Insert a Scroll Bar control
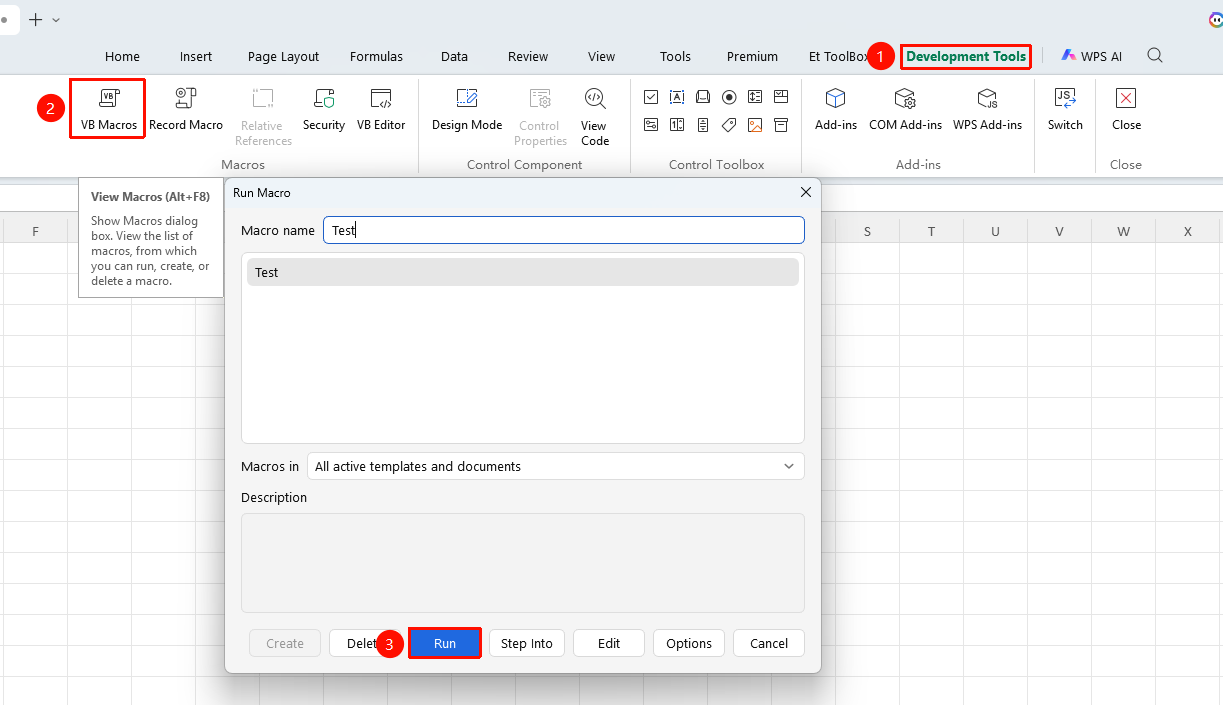Screen dimensions: 1223x705 tap(703, 125)
